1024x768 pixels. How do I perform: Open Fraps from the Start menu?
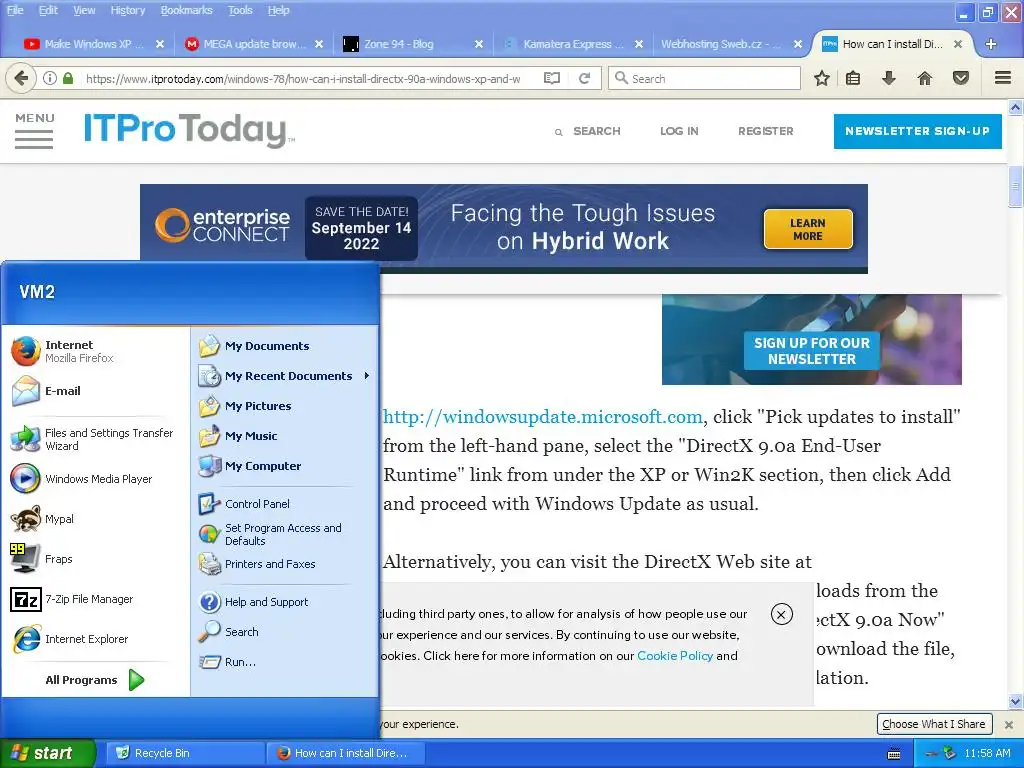pyautogui.click(x=96, y=559)
